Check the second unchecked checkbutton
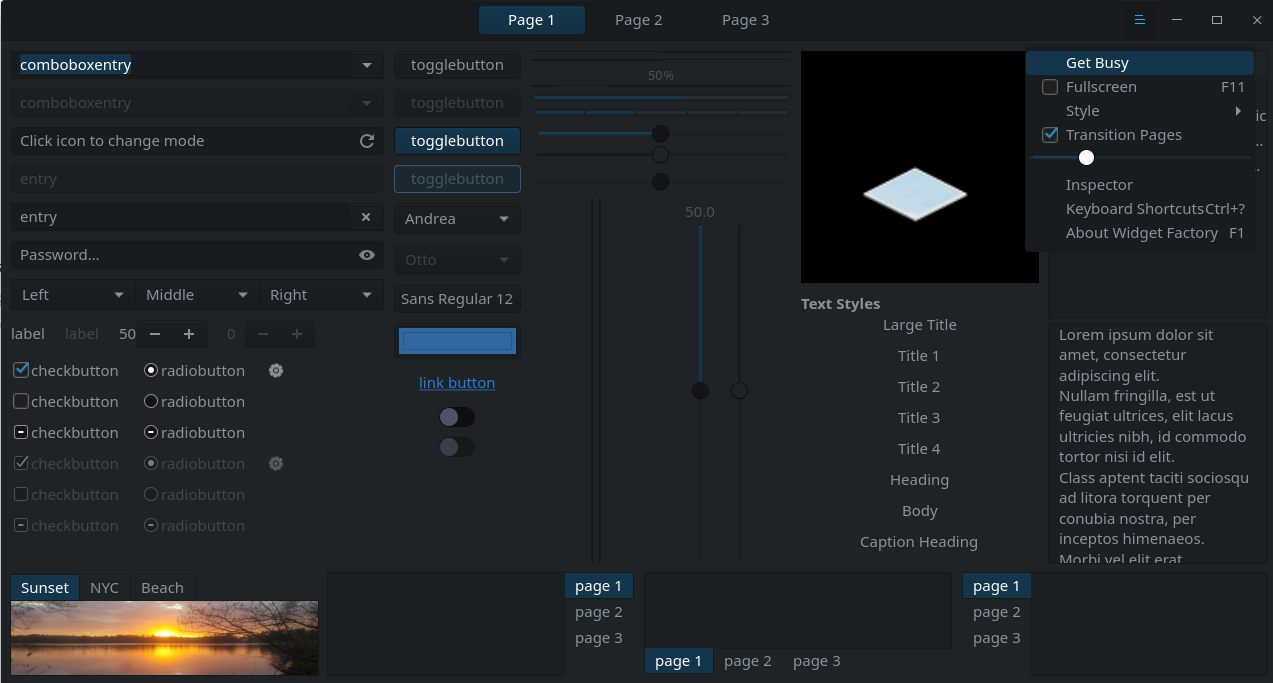This screenshot has height=683, width=1273. click(20, 402)
